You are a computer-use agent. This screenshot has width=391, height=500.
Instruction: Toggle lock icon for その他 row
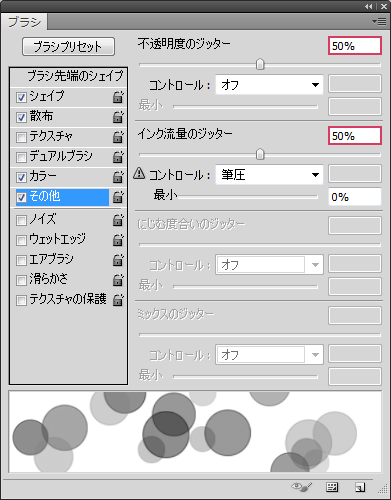(118, 197)
